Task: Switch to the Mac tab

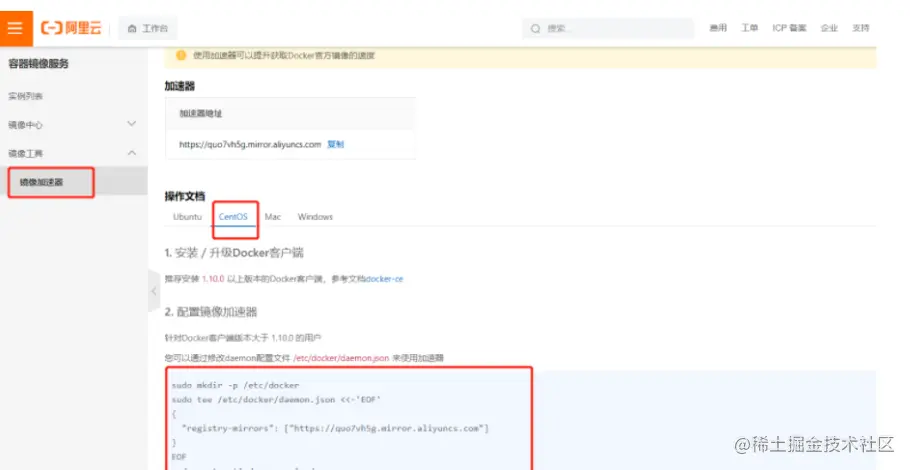Action: (273, 216)
